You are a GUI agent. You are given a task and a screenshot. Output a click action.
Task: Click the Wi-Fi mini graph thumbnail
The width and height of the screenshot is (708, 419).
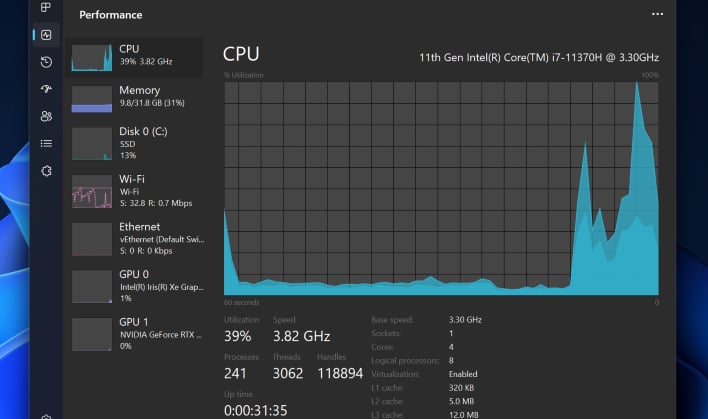tap(92, 191)
